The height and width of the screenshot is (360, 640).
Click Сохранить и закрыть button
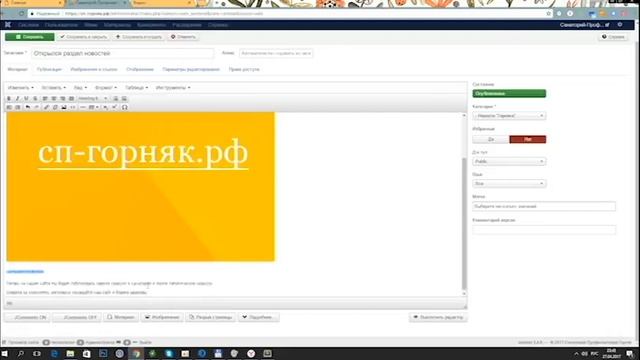coord(83,37)
